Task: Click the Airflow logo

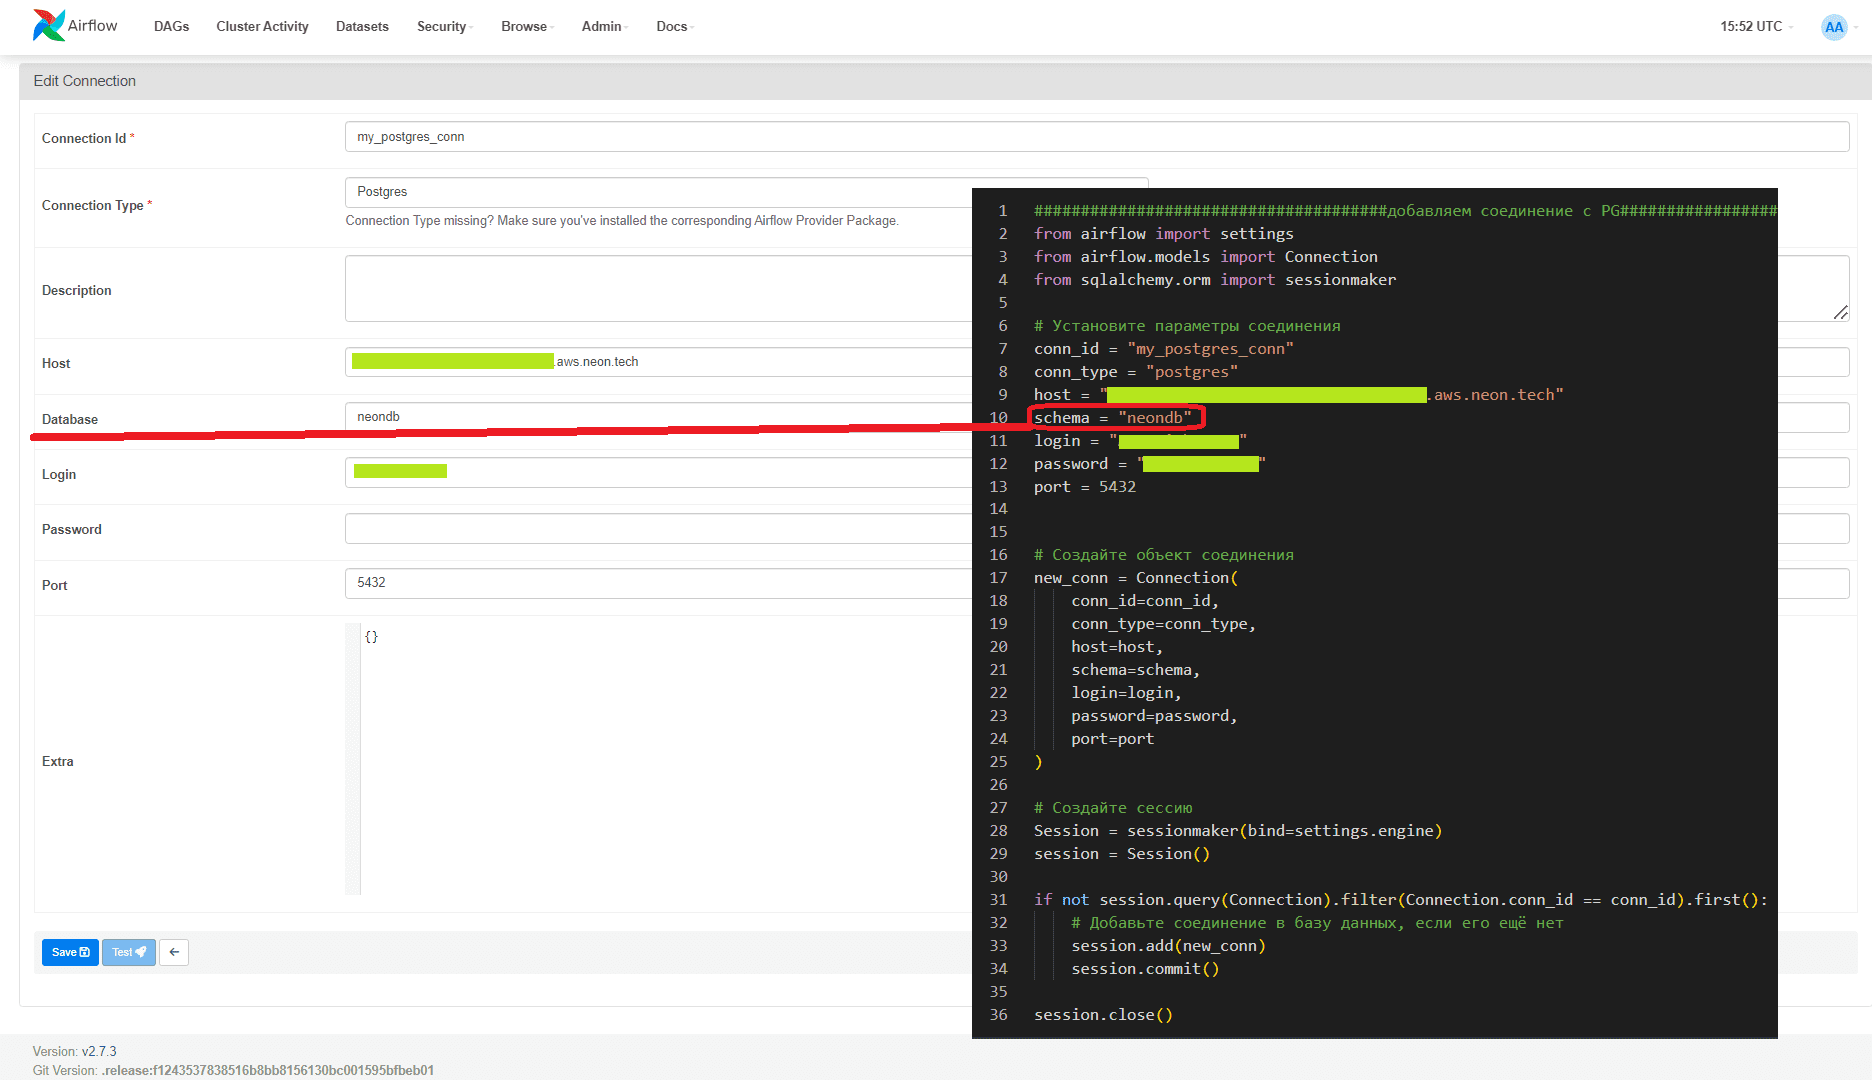Action: point(74,26)
